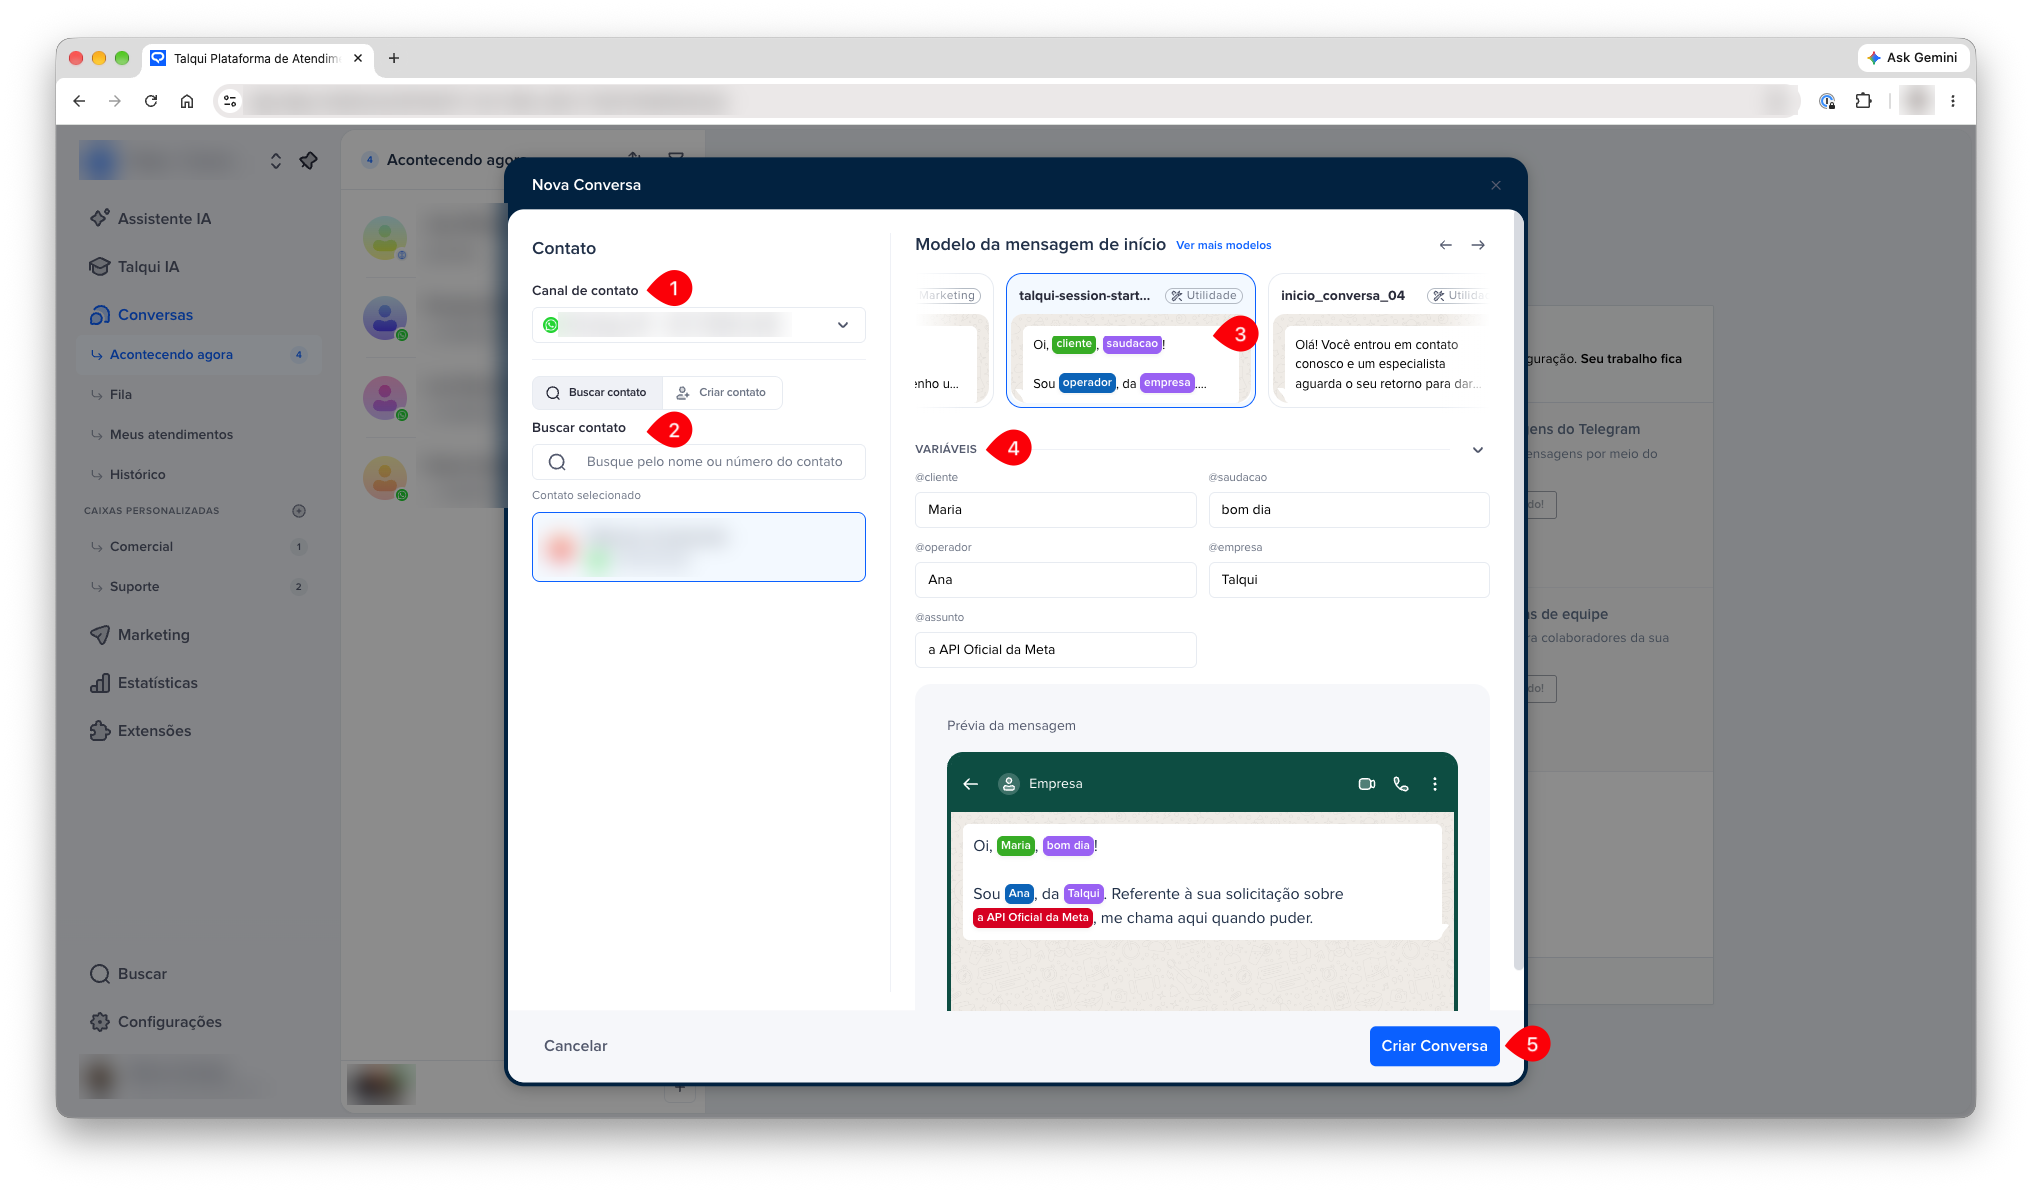Open the three-dot menu in message preview
Image resolution: width=2032 pixels, height=1192 pixels.
tap(1435, 784)
